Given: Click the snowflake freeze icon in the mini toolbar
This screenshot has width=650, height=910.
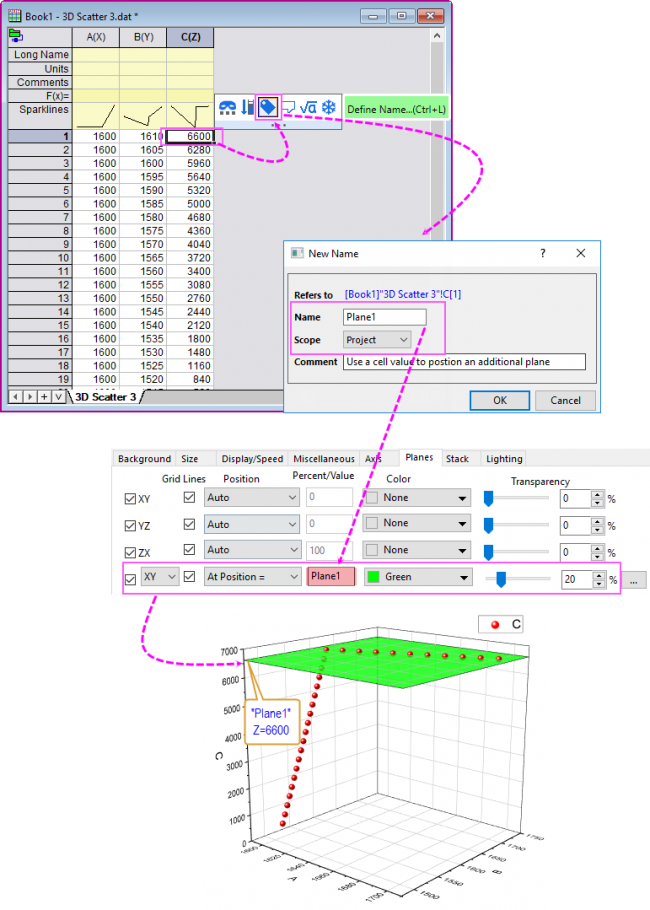Looking at the screenshot, I should (329, 107).
